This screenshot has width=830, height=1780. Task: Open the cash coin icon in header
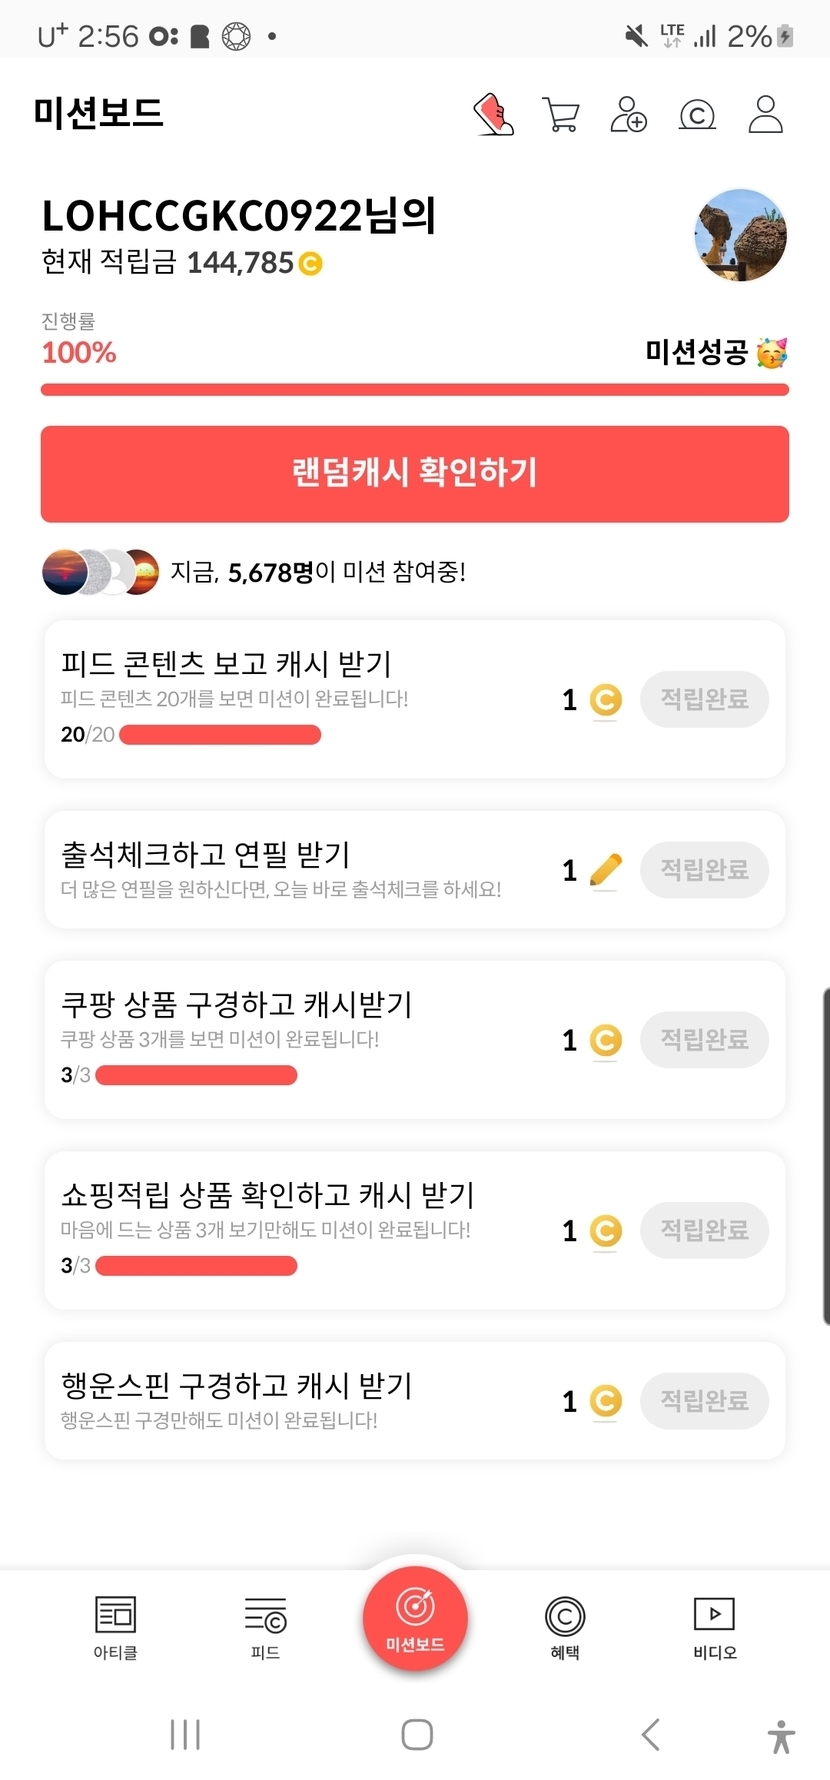697,115
